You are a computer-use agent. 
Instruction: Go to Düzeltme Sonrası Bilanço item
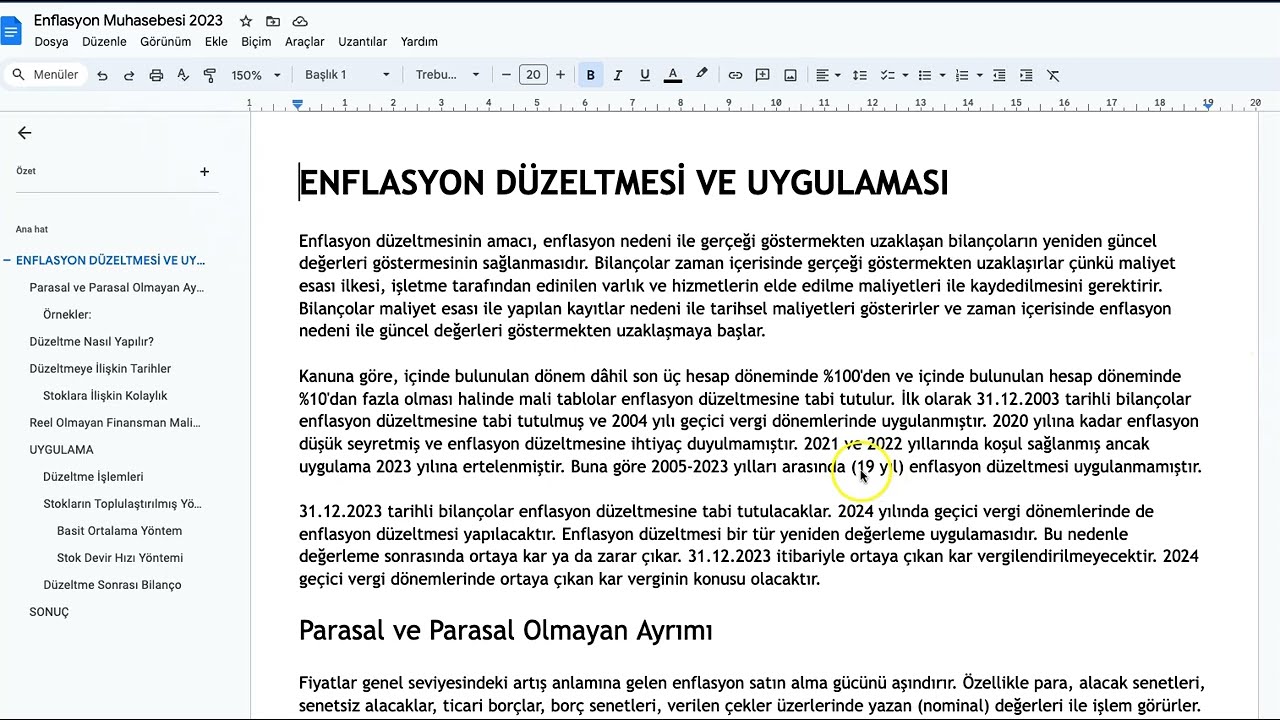click(x=112, y=584)
